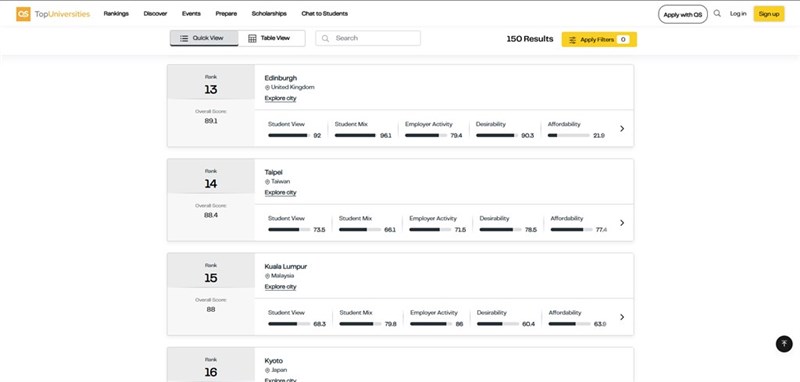Click Explore city link for Edinburgh
Screen dimensions: 800x382
click(x=280, y=98)
